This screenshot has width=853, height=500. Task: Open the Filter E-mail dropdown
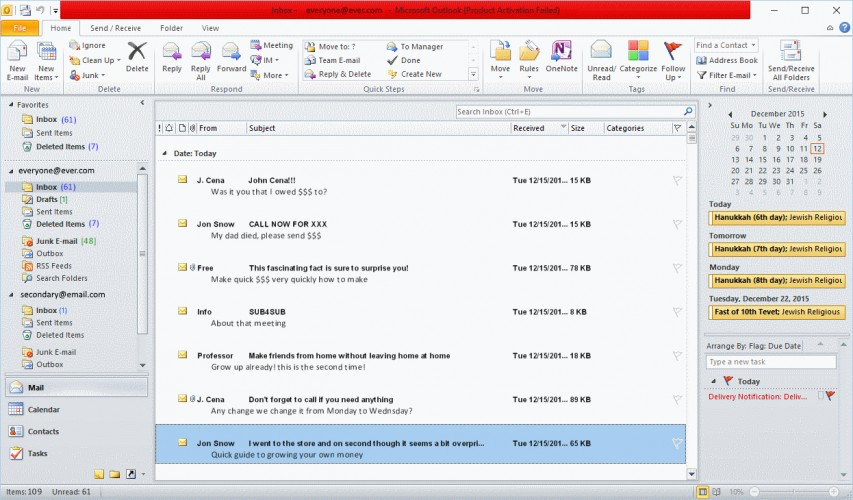(727, 75)
